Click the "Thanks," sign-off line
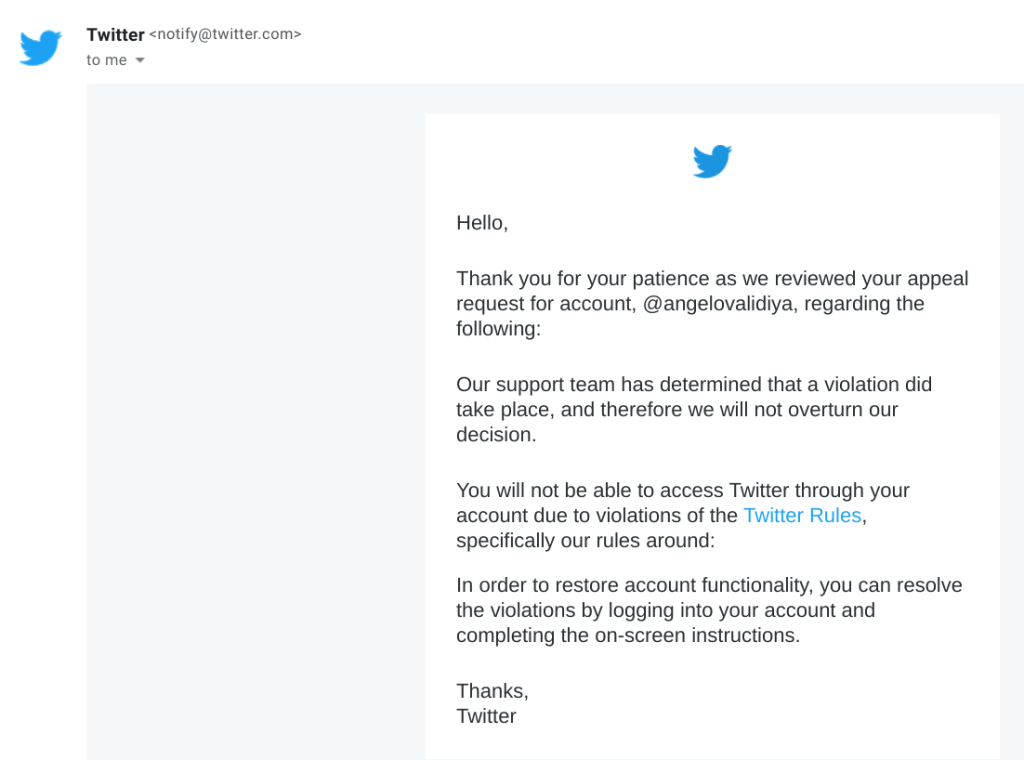The image size is (1024, 760). pyautogui.click(x=492, y=691)
